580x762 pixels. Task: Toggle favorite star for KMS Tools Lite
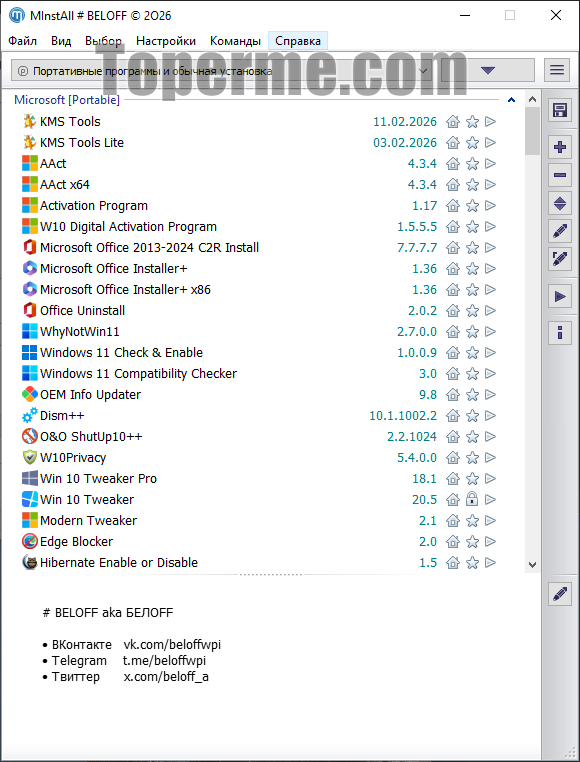pos(472,142)
